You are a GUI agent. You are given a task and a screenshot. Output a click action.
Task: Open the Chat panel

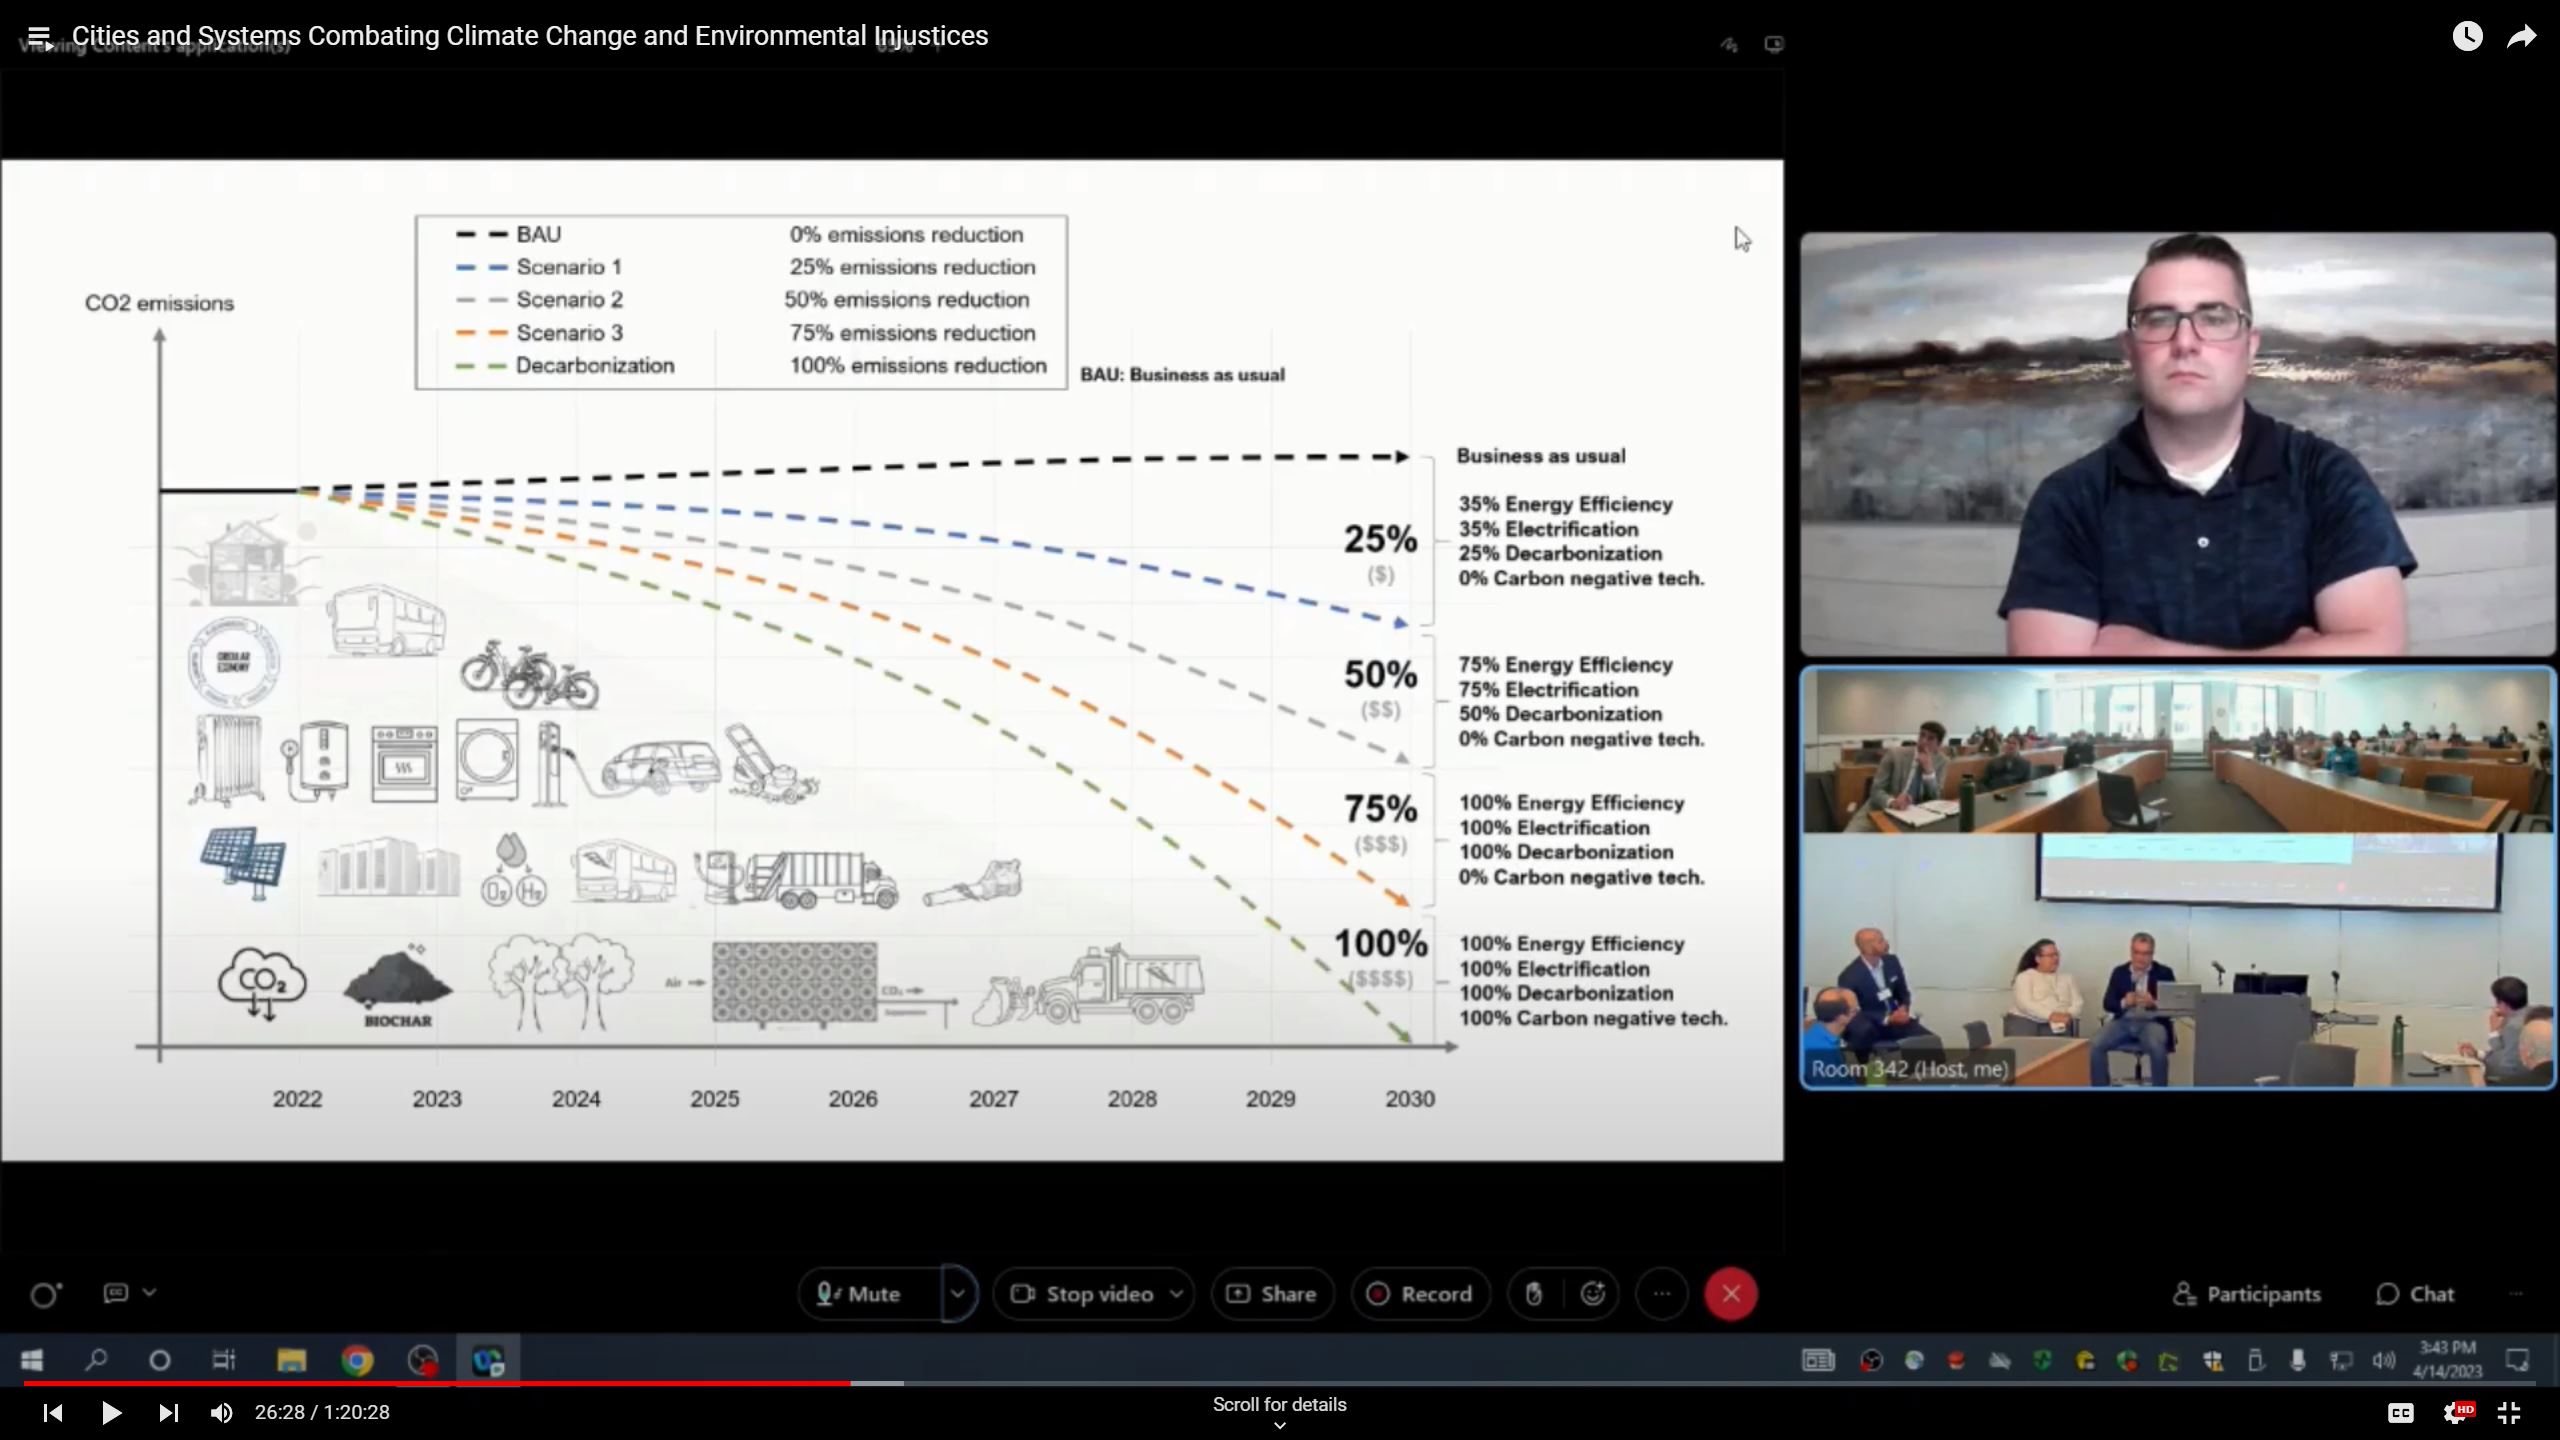tap(2415, 1294)
